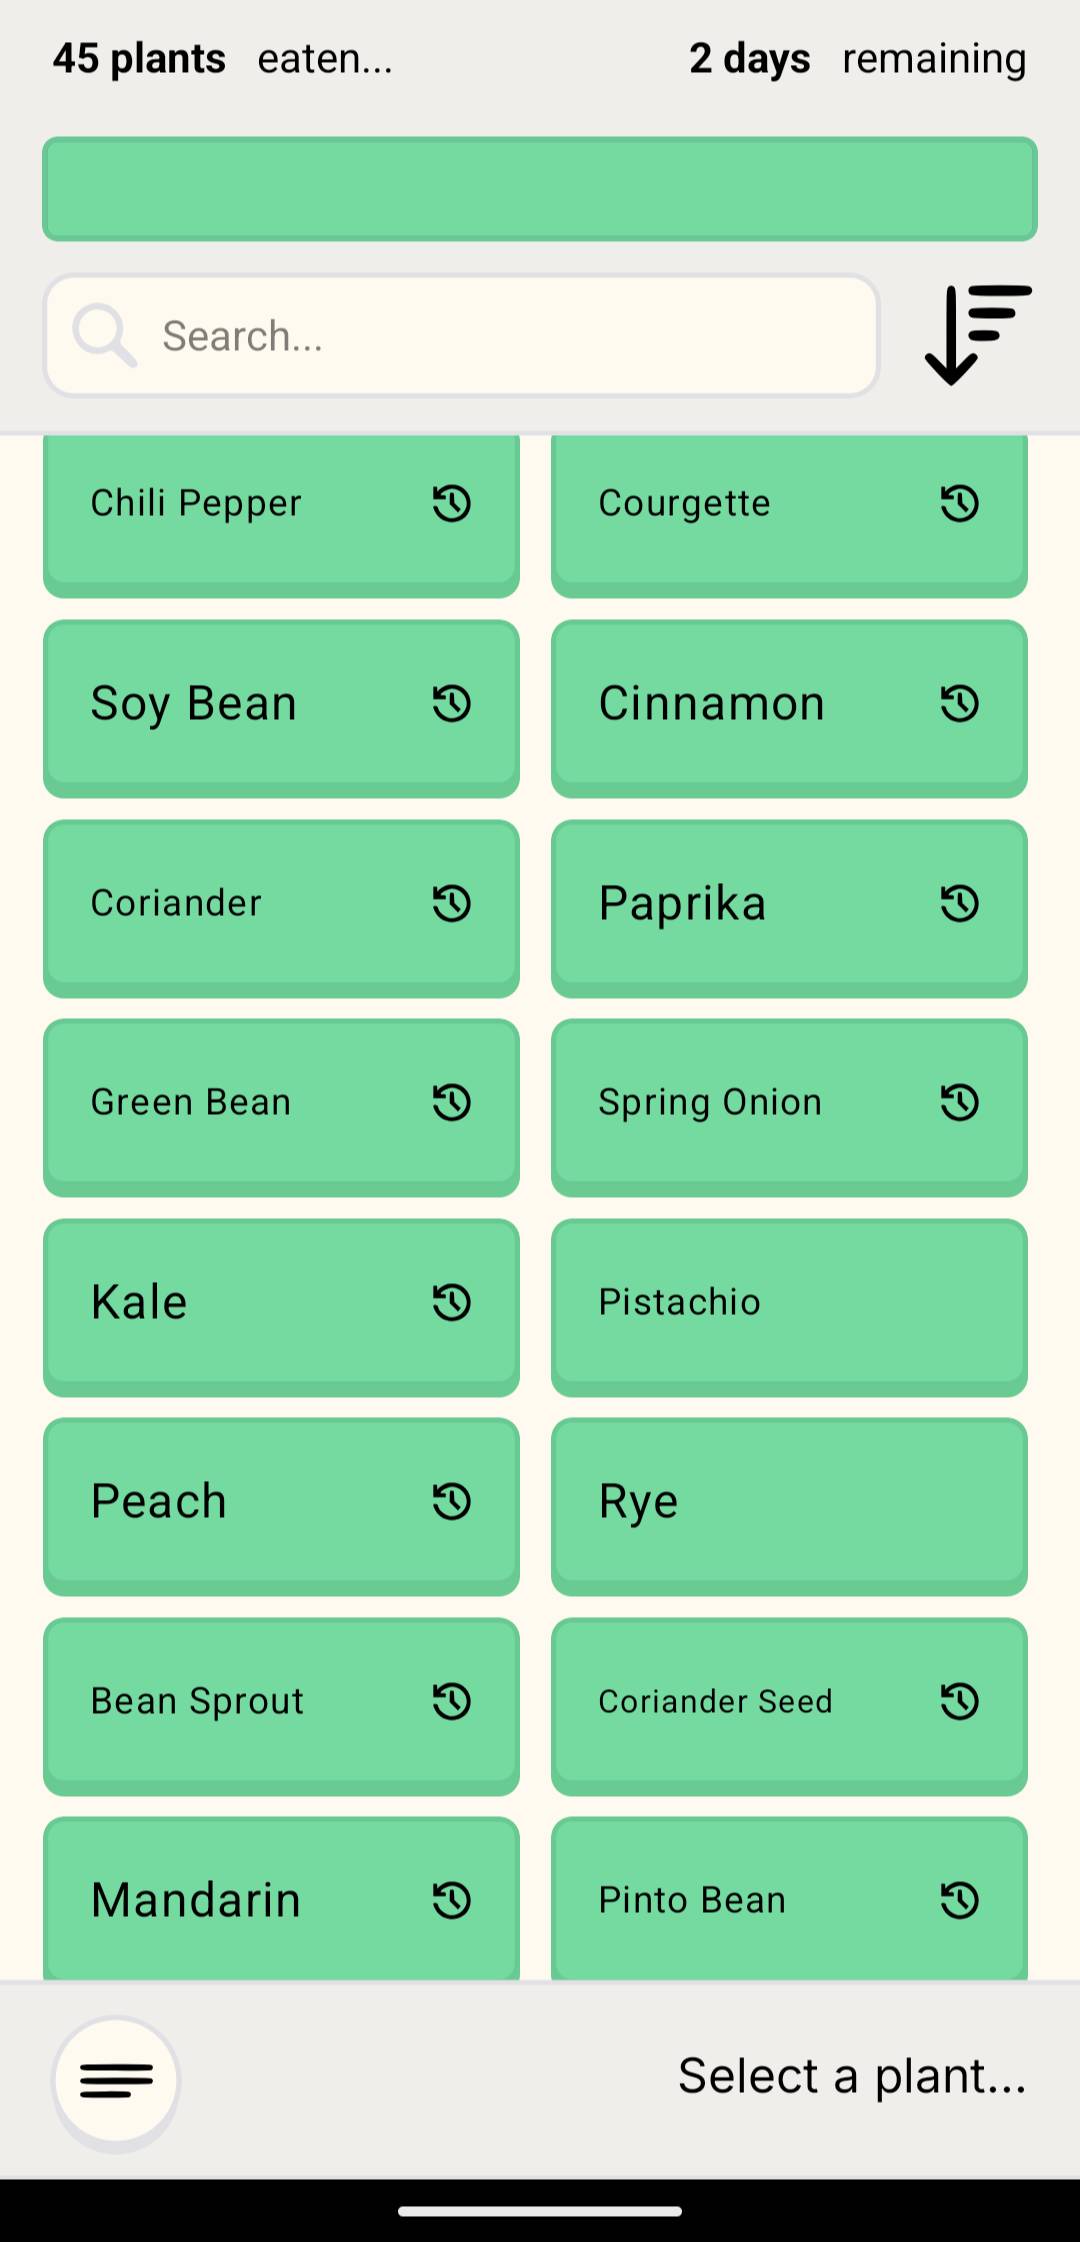The height and width of the screenshot is (2242, 1080).
Task: Tap the history icon beside Kale
Action: pyautogui.click(x=452, y=1302)
